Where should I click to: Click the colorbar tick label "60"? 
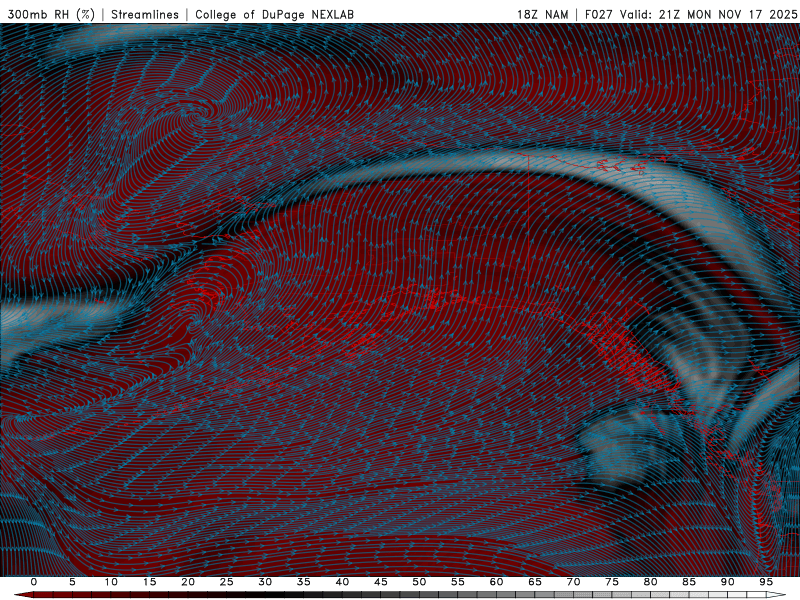(x=496, y=582)
